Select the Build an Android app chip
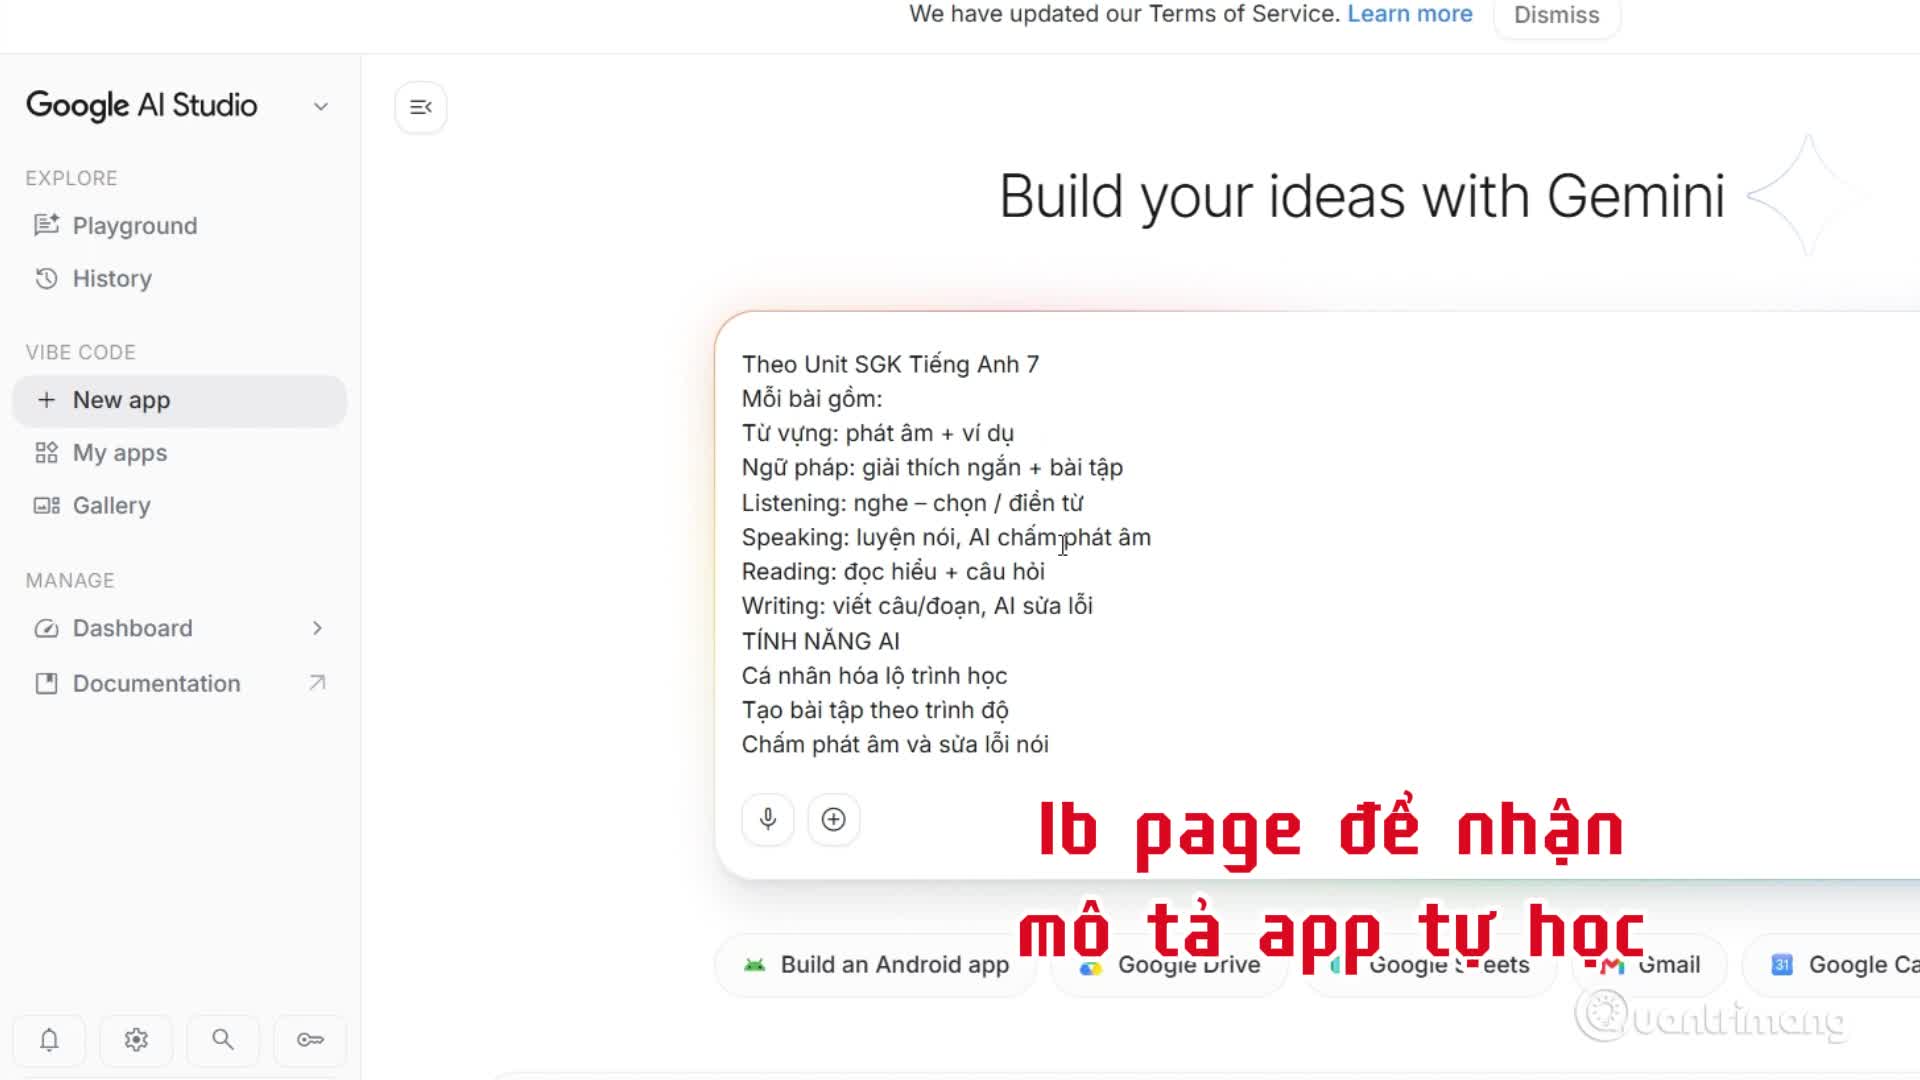Viewport: 1920px width, 1080px height. pyautogui.click(x=876, y=965)
